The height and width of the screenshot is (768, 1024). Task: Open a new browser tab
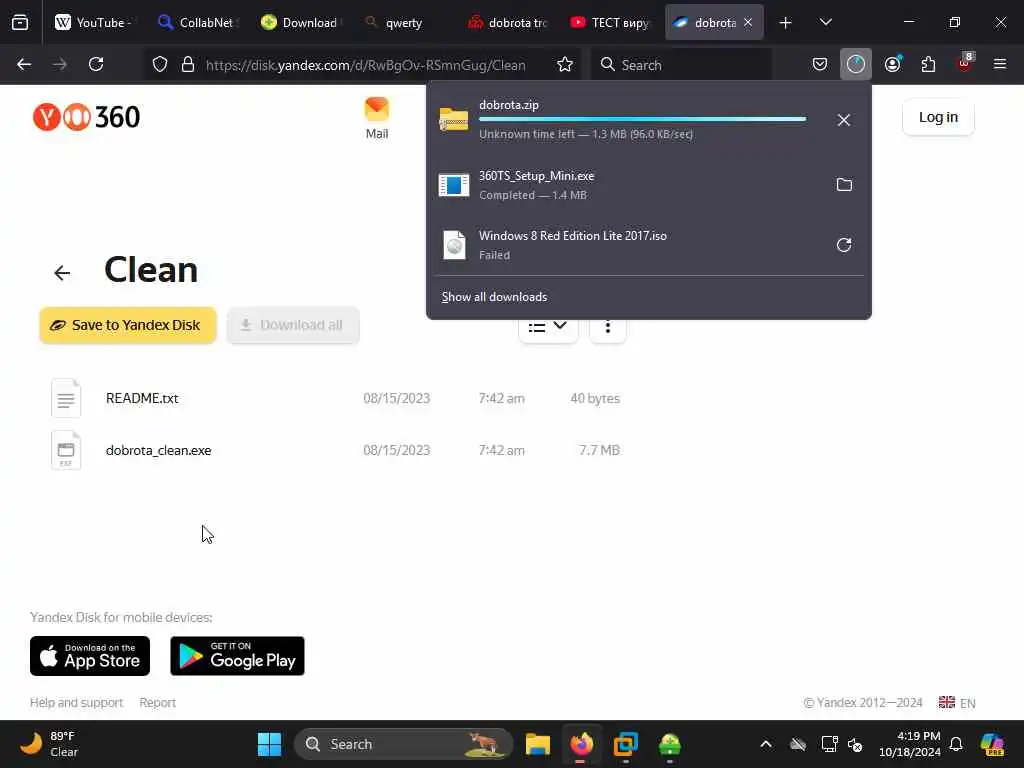point(786,23)
